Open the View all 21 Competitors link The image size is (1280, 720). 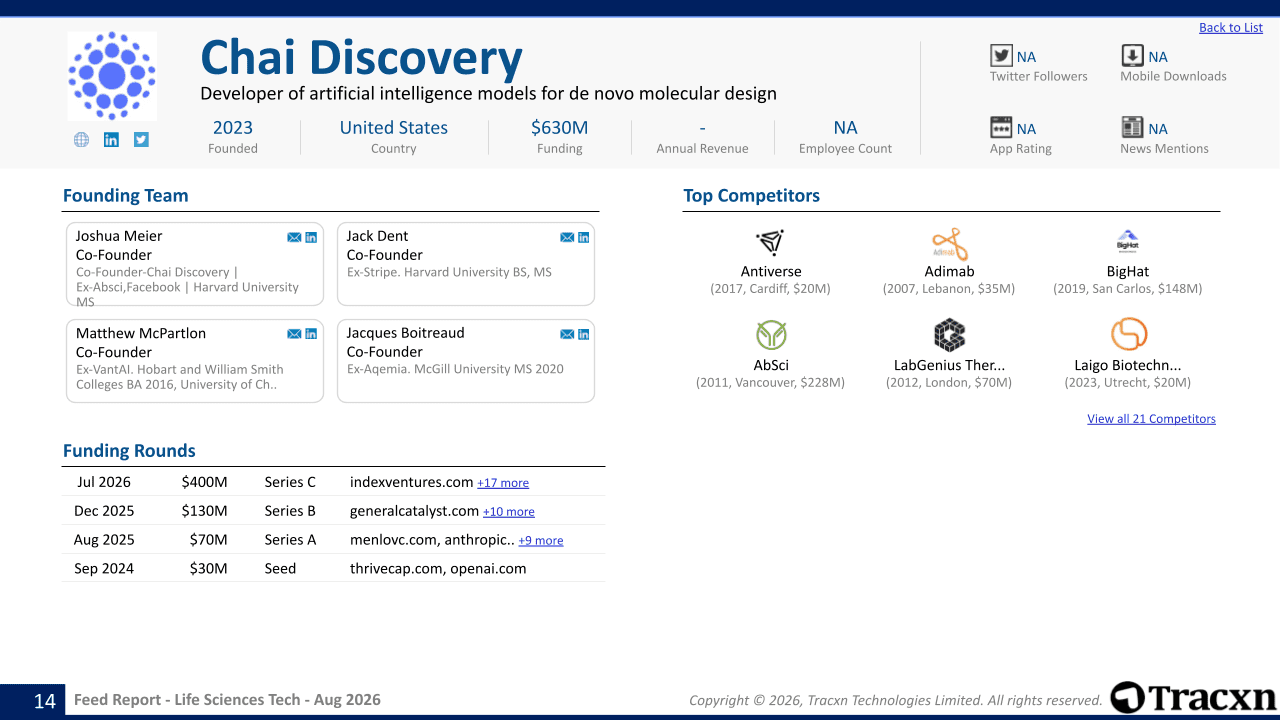[x=1151, y=419]
